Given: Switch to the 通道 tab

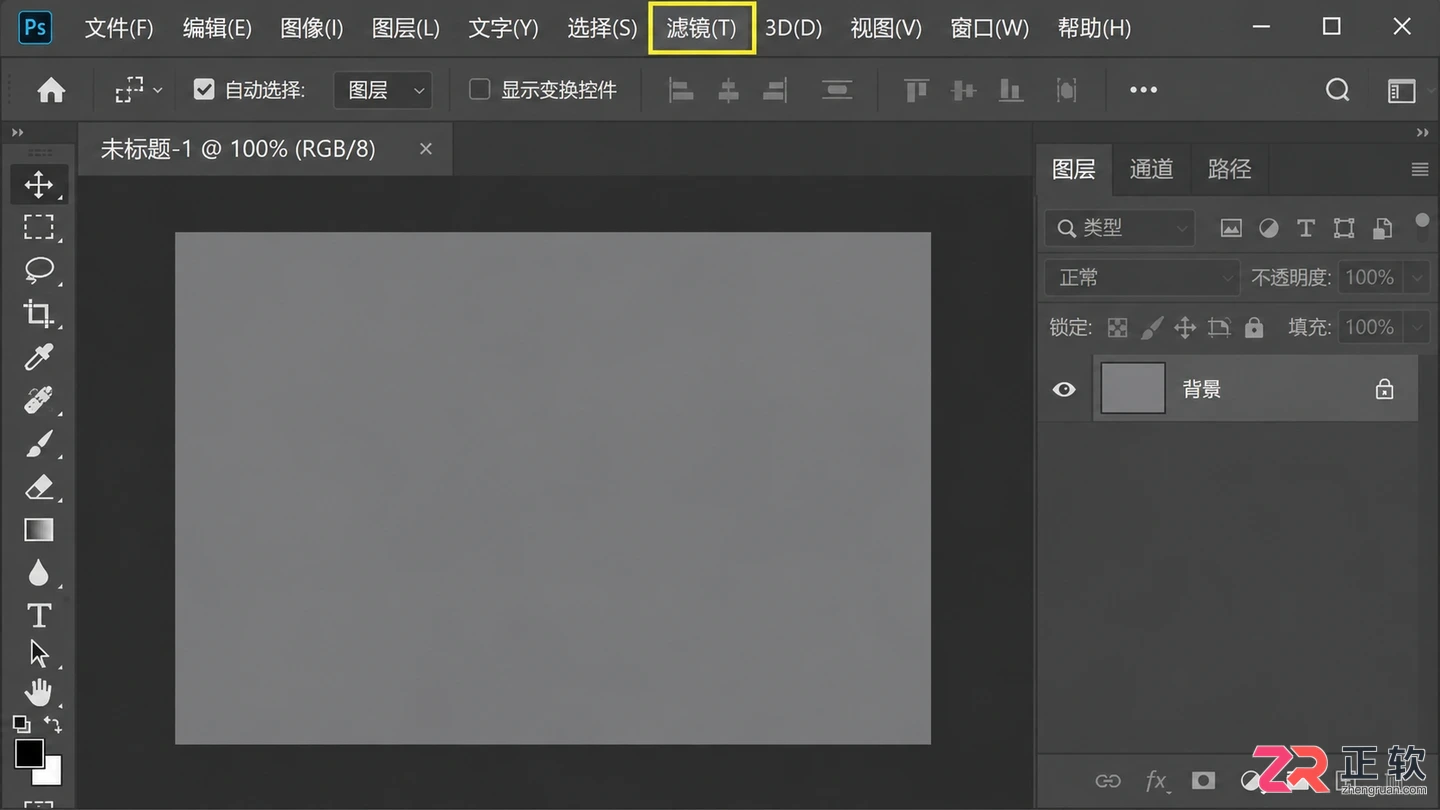Looking at the screenshot, I should pyautogui.click(x=1151, y=169).
